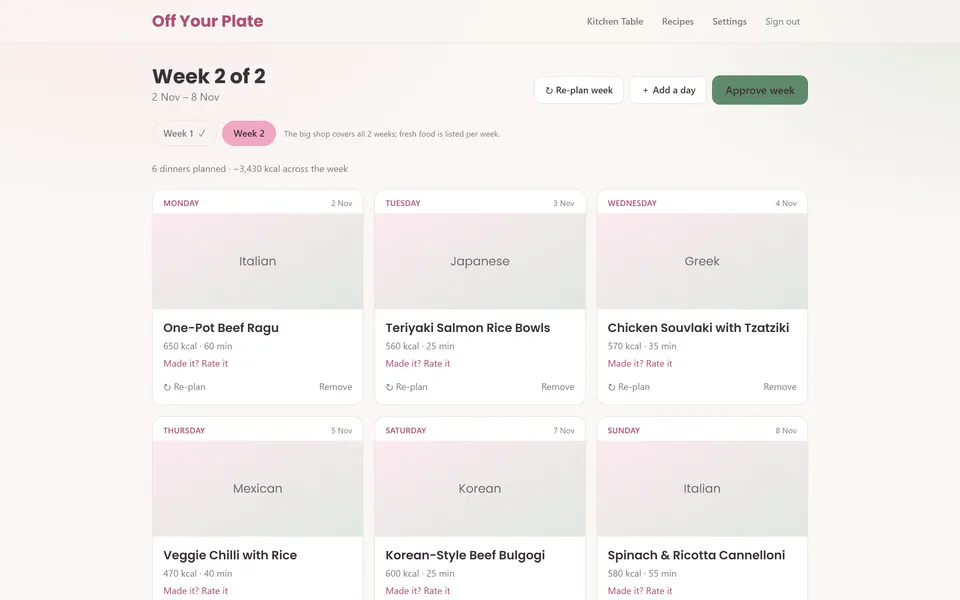Viewport: 960px width, 600px height.
Task: Rate the Teriyaki Salmon Rice Bowls dinner
Action: point(418,364)
